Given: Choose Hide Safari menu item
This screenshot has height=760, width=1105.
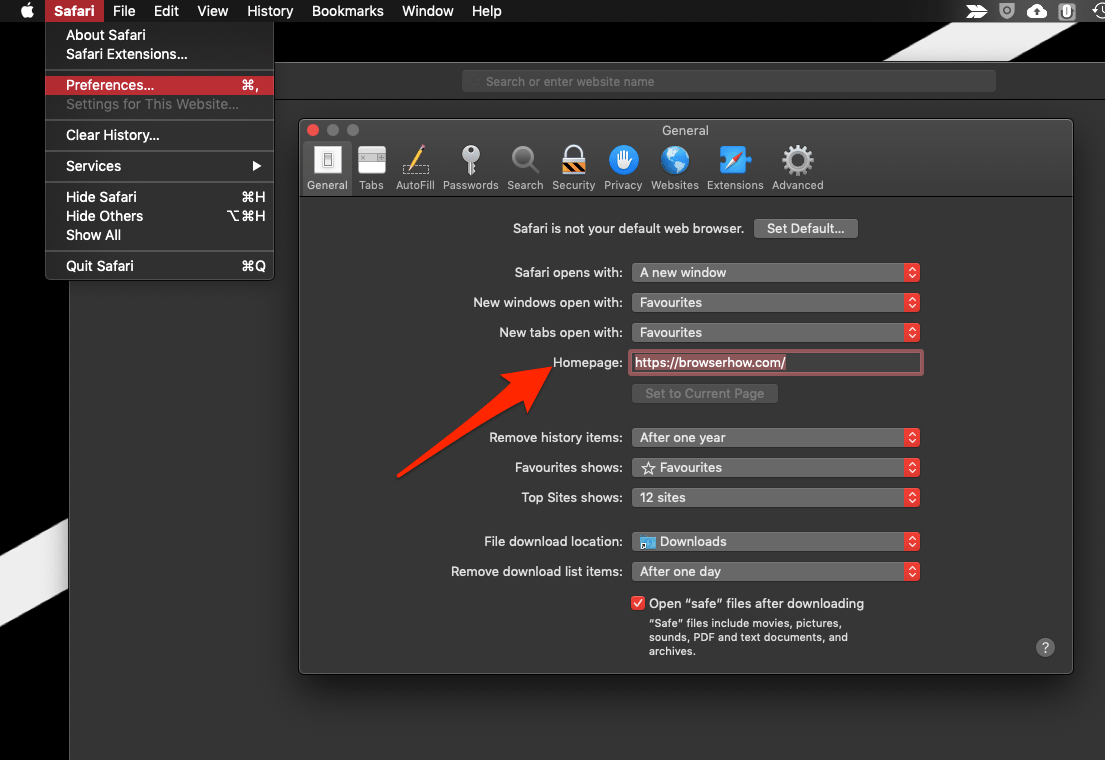Looking at the screenshot, I should (x=159, y=197).
